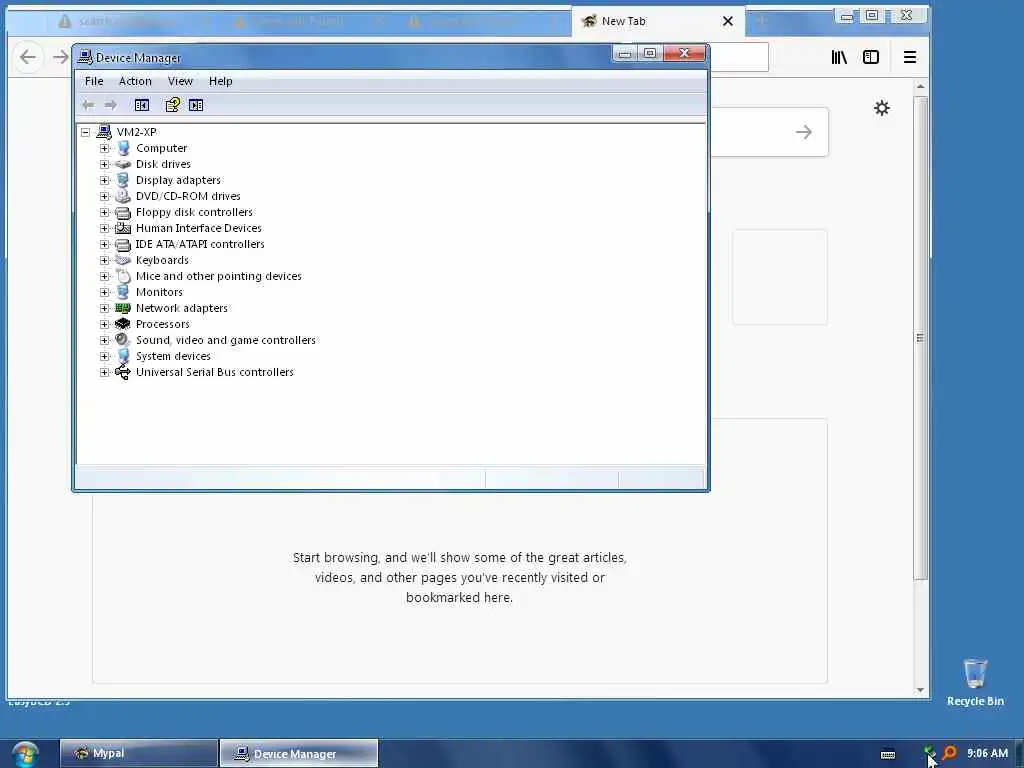Click the IDE ATA/ATAPI controllers icon
This screenshot has height=768, width=1024.
coord(123,244)
